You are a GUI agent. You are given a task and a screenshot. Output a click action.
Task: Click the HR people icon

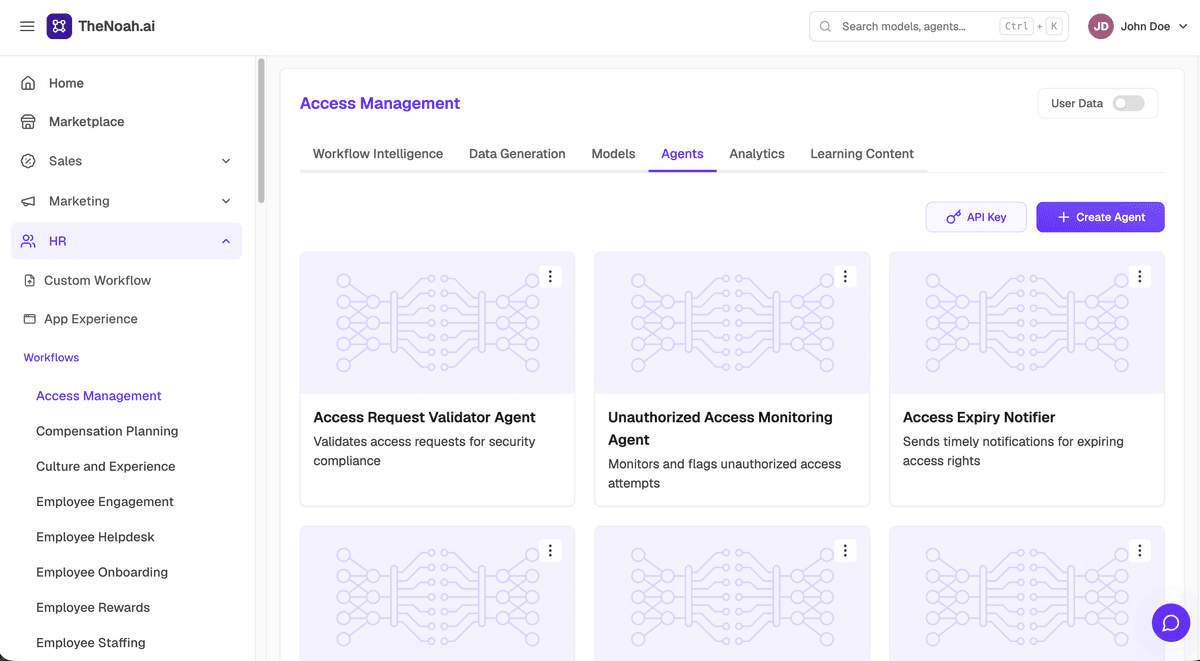coord(29,241)
